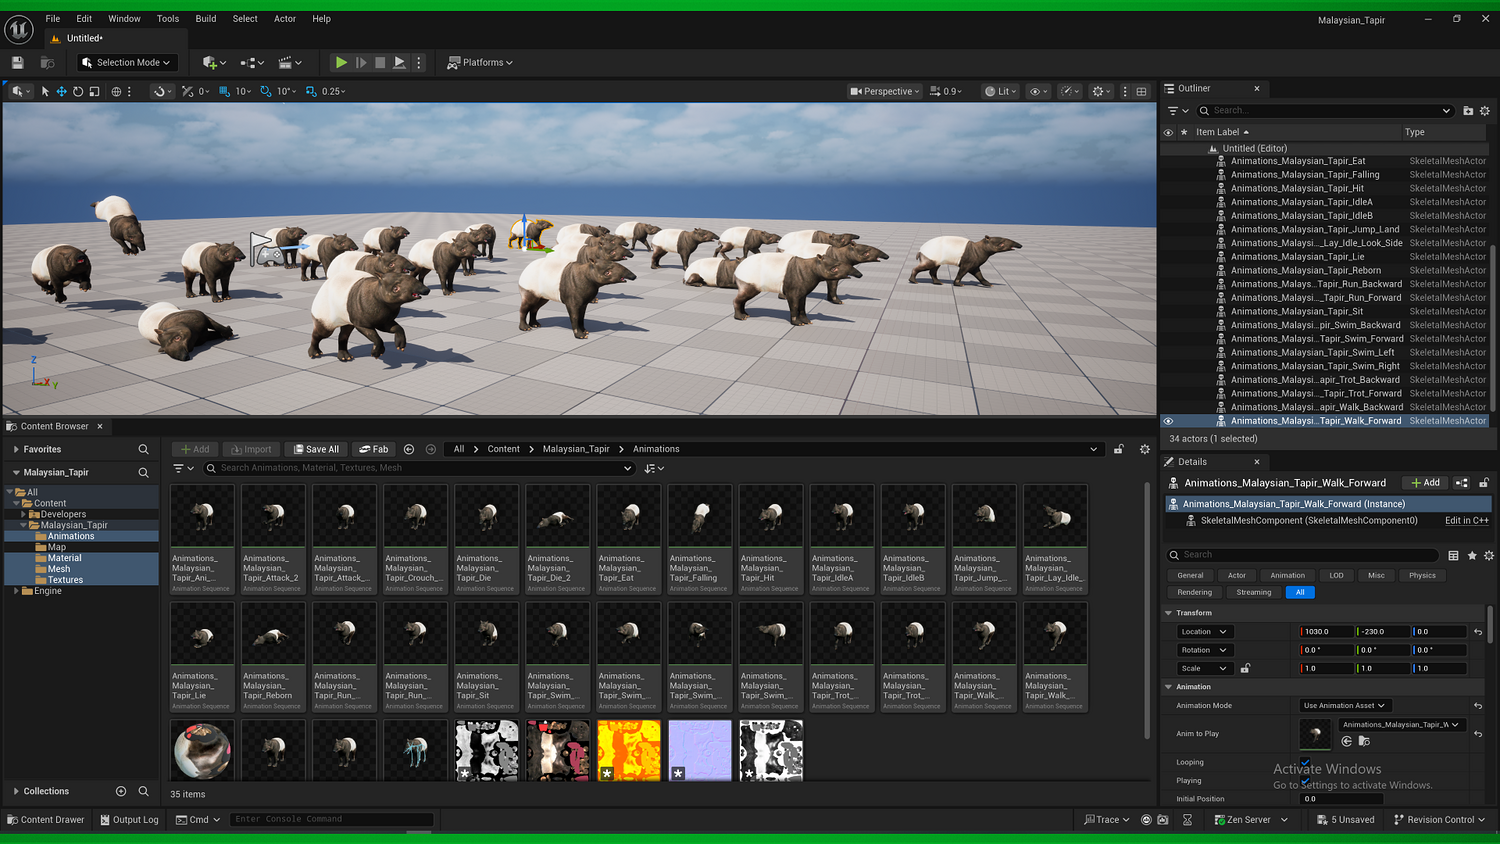The width and height of the screenshot is (1500, 844).
Task: Toggle rotation snapping icon
Action: tap(266, 91)
